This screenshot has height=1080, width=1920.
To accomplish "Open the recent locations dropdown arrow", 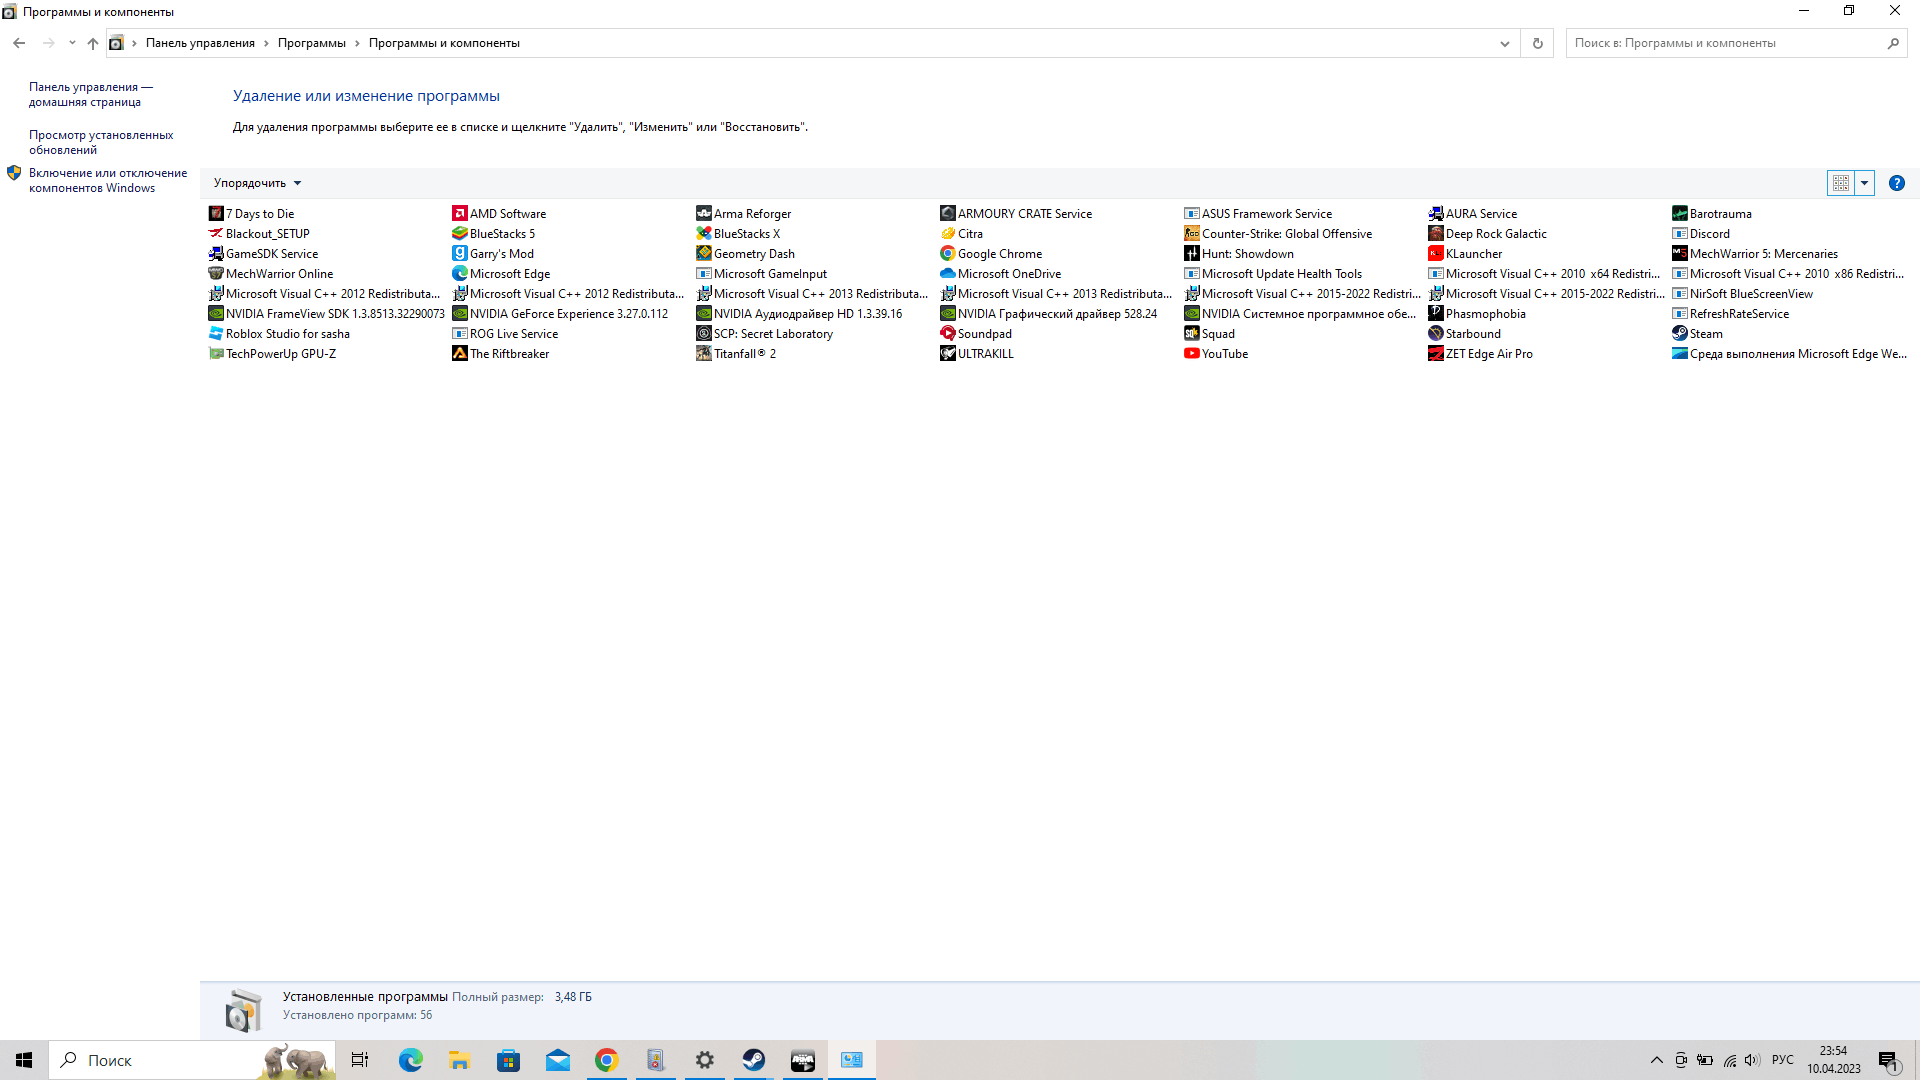I will (72, 43).
